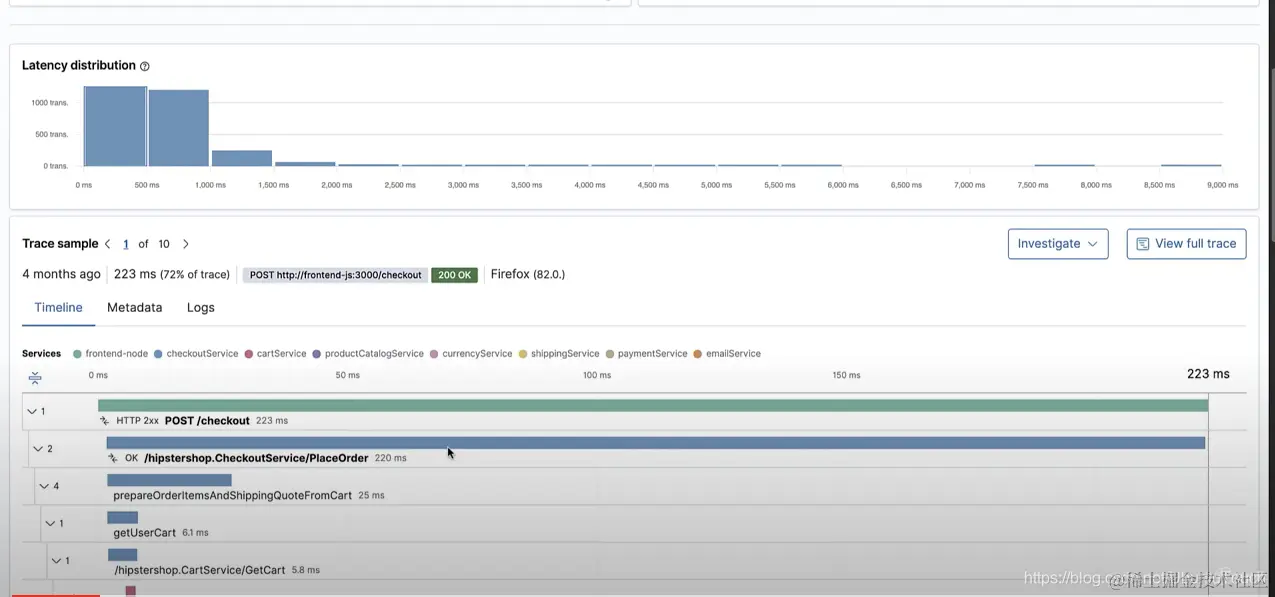Image resolution: width=1275 pixels, height=597 pixels.
Task: Click frontend-node legend color dot
Action: (x=77, y=354)
